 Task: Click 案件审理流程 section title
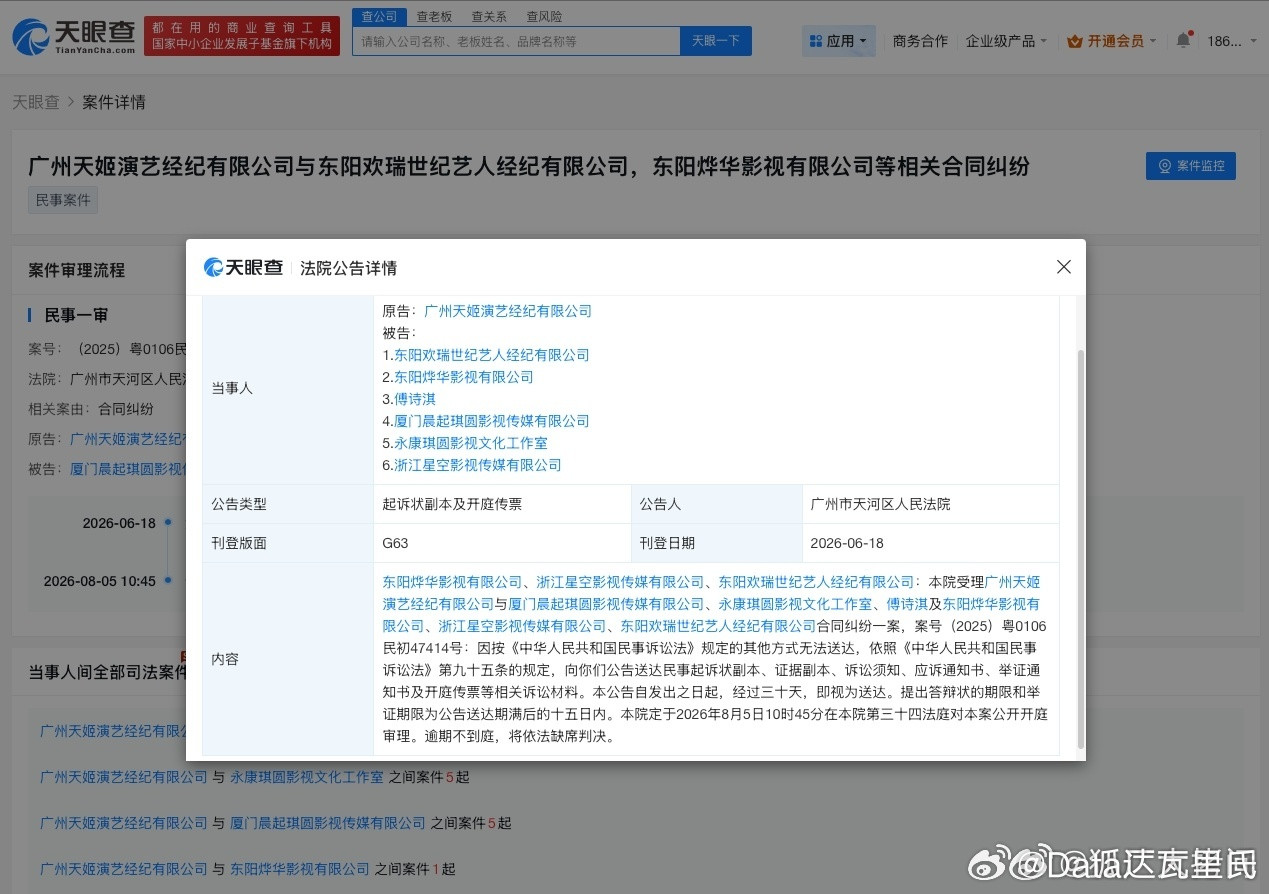(x=77, y=270)
